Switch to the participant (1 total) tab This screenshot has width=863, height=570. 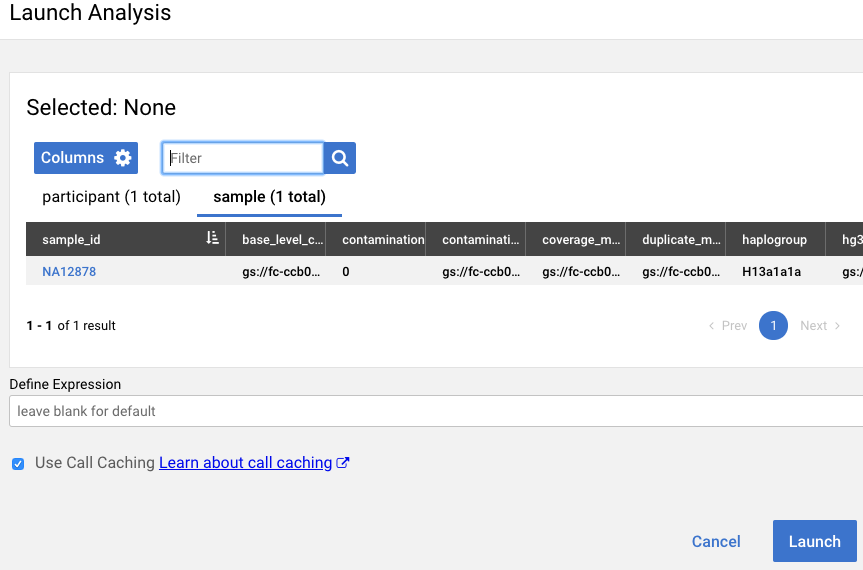coord(111,197)
